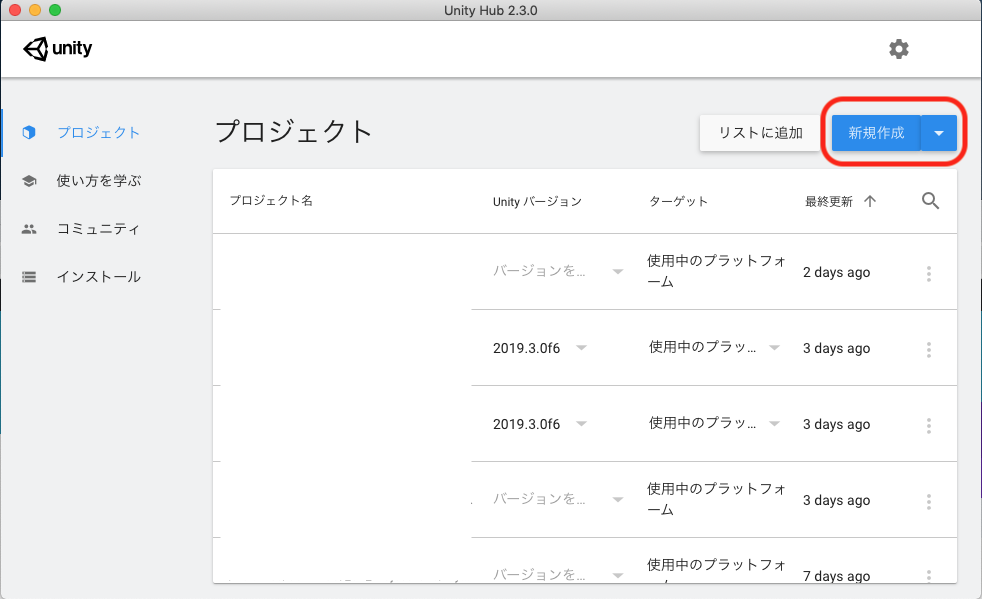Click the Unity バージョン column header
The height and width of the screenshot is (599, 982).
tap(537, 201)
